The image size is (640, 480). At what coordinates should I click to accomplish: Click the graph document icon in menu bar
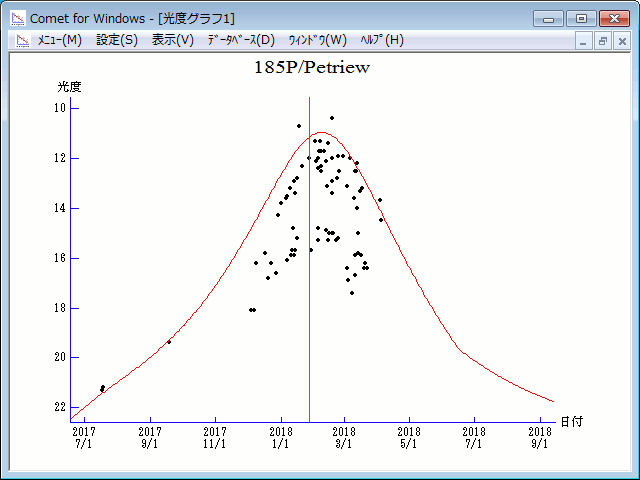[18, 41]
